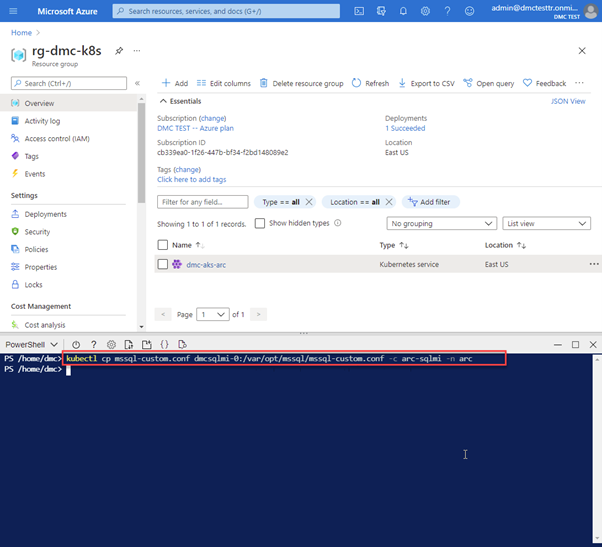The image size is (602, 547).
Task: Check the dmc-aks-arc row checkbox
Action: [x=163, y=264]
